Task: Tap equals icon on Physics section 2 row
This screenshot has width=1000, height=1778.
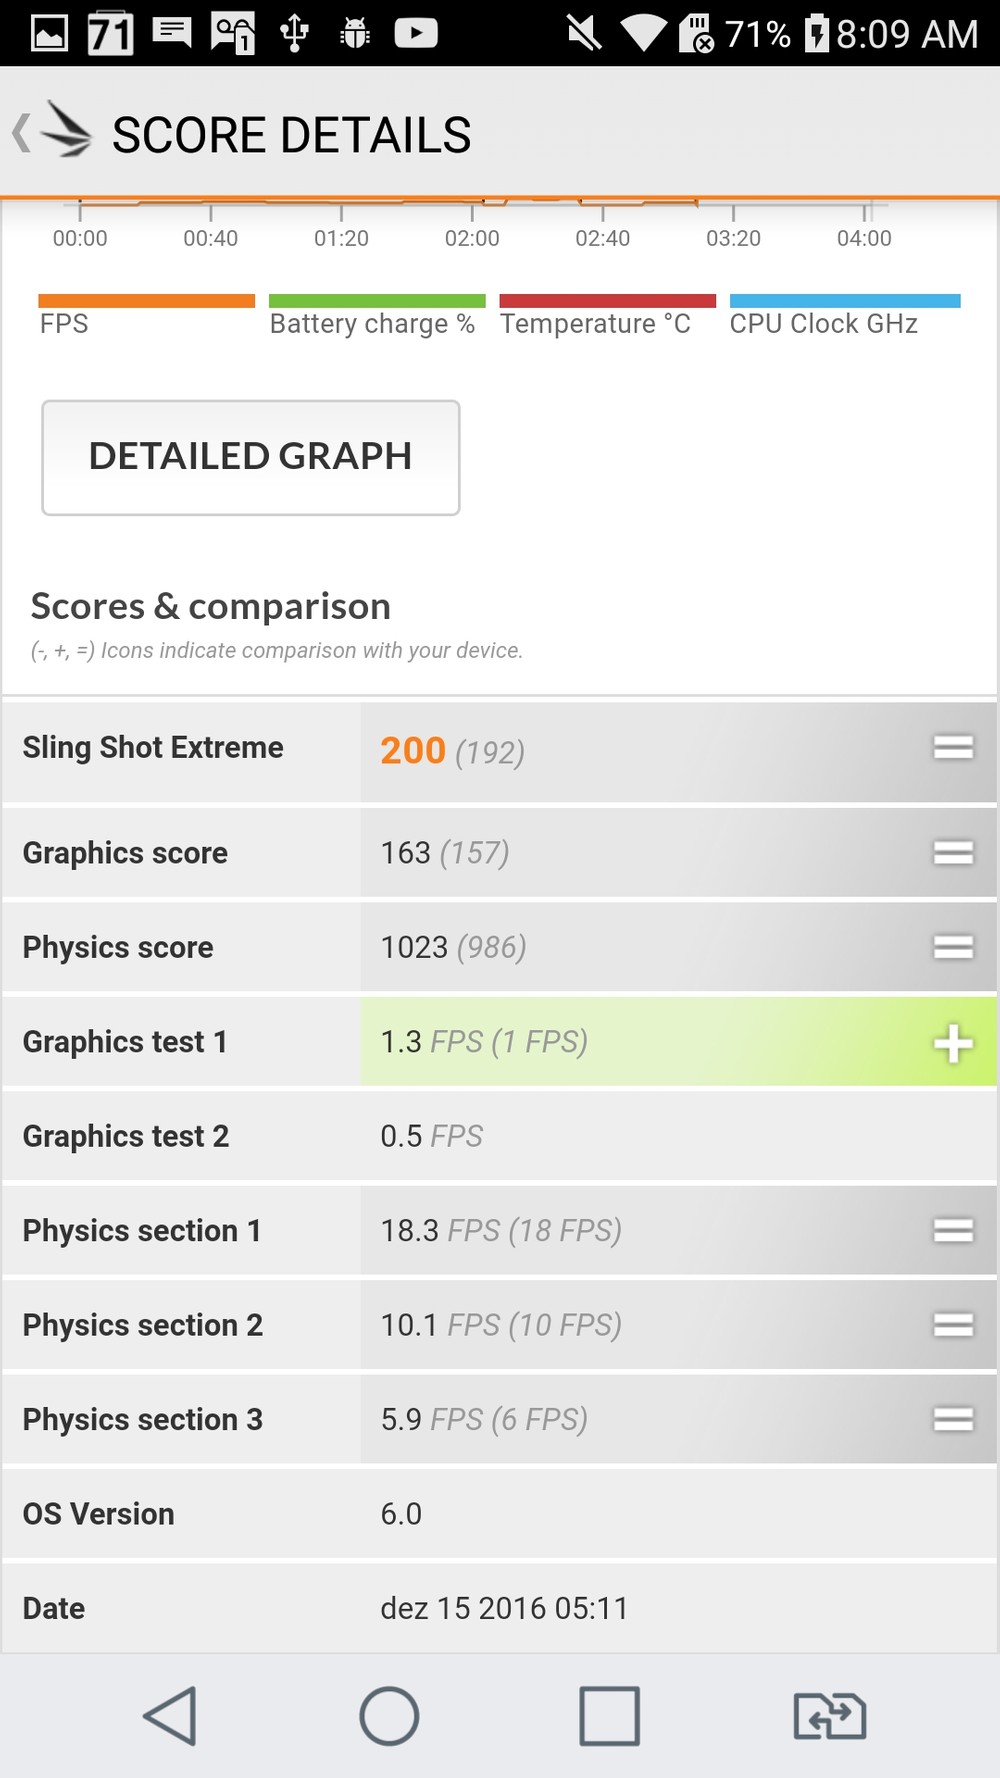Action: [x=952, y=1325]
